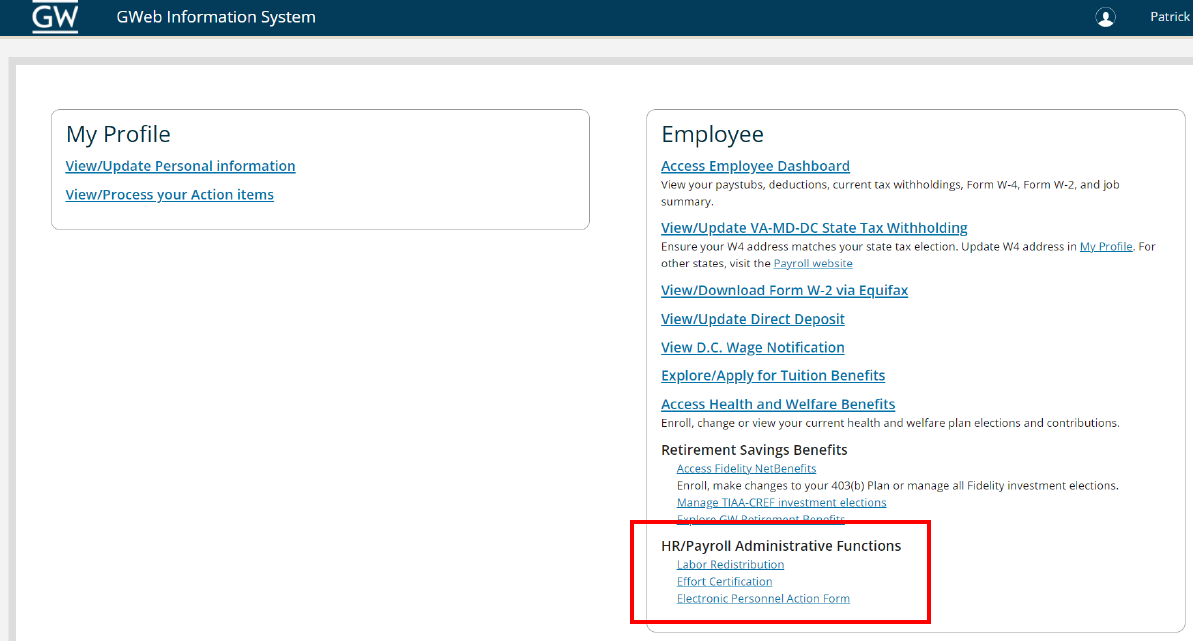
Task: Open the user profile avatar icon
Action: [1105, 17]
